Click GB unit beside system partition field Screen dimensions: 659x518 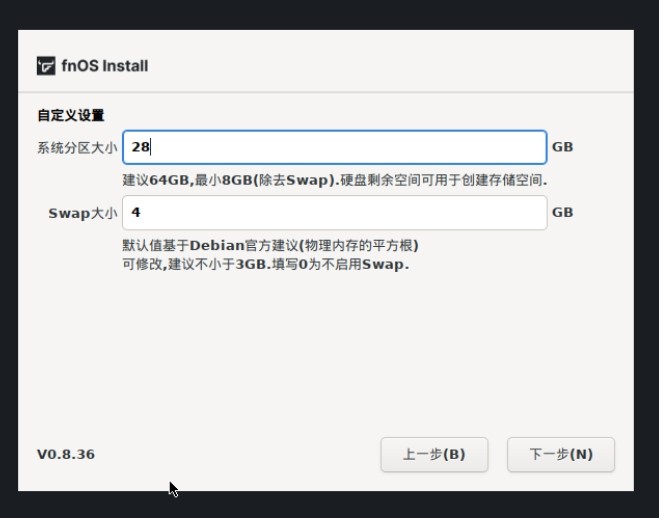562,147
